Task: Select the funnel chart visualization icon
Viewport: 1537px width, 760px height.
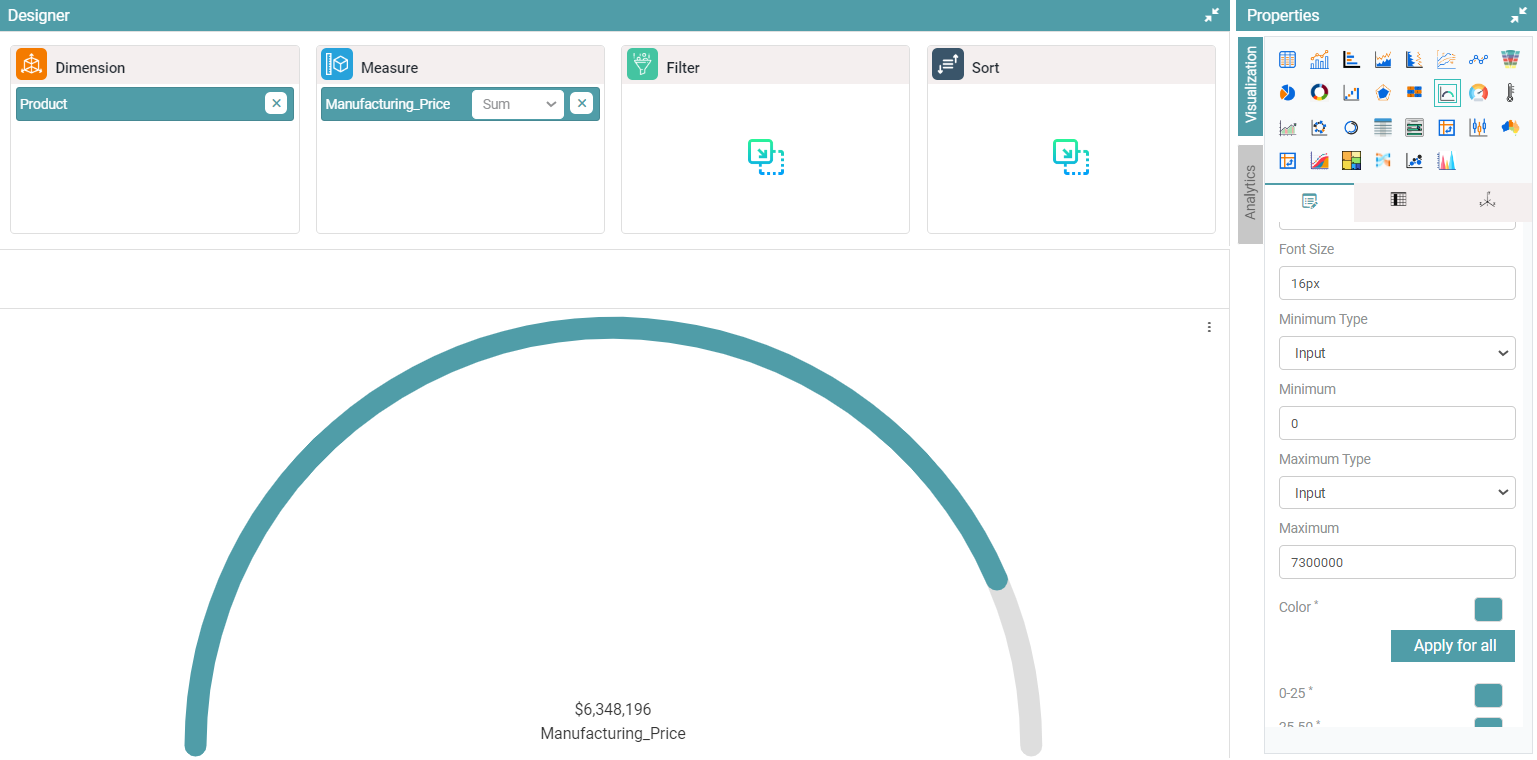Action: coord(1510,60)
